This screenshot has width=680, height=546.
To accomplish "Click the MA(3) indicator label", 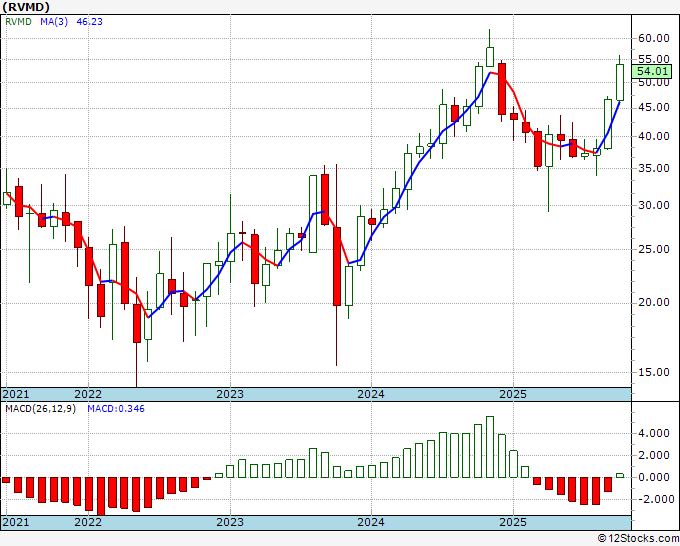I will click(x=54, y=22).
